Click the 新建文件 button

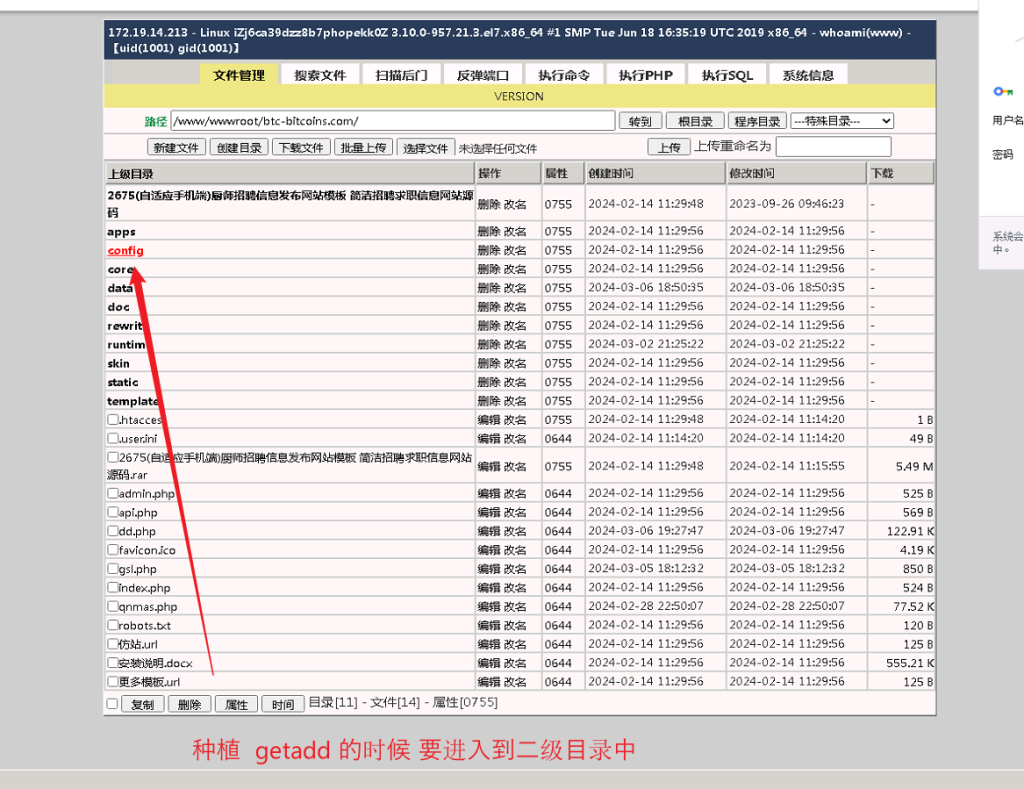tap(176, 147)
